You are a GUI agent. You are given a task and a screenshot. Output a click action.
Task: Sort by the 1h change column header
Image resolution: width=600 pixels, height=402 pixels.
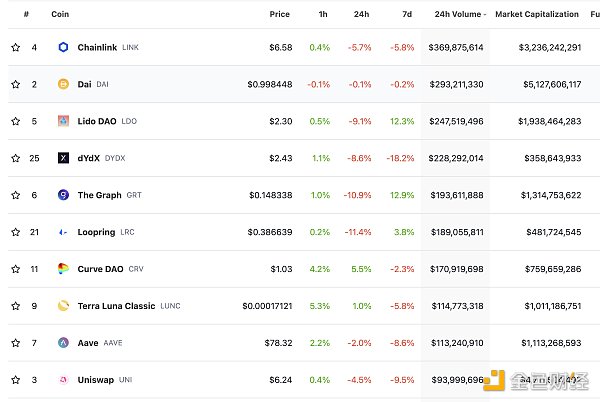pos(320,14)
